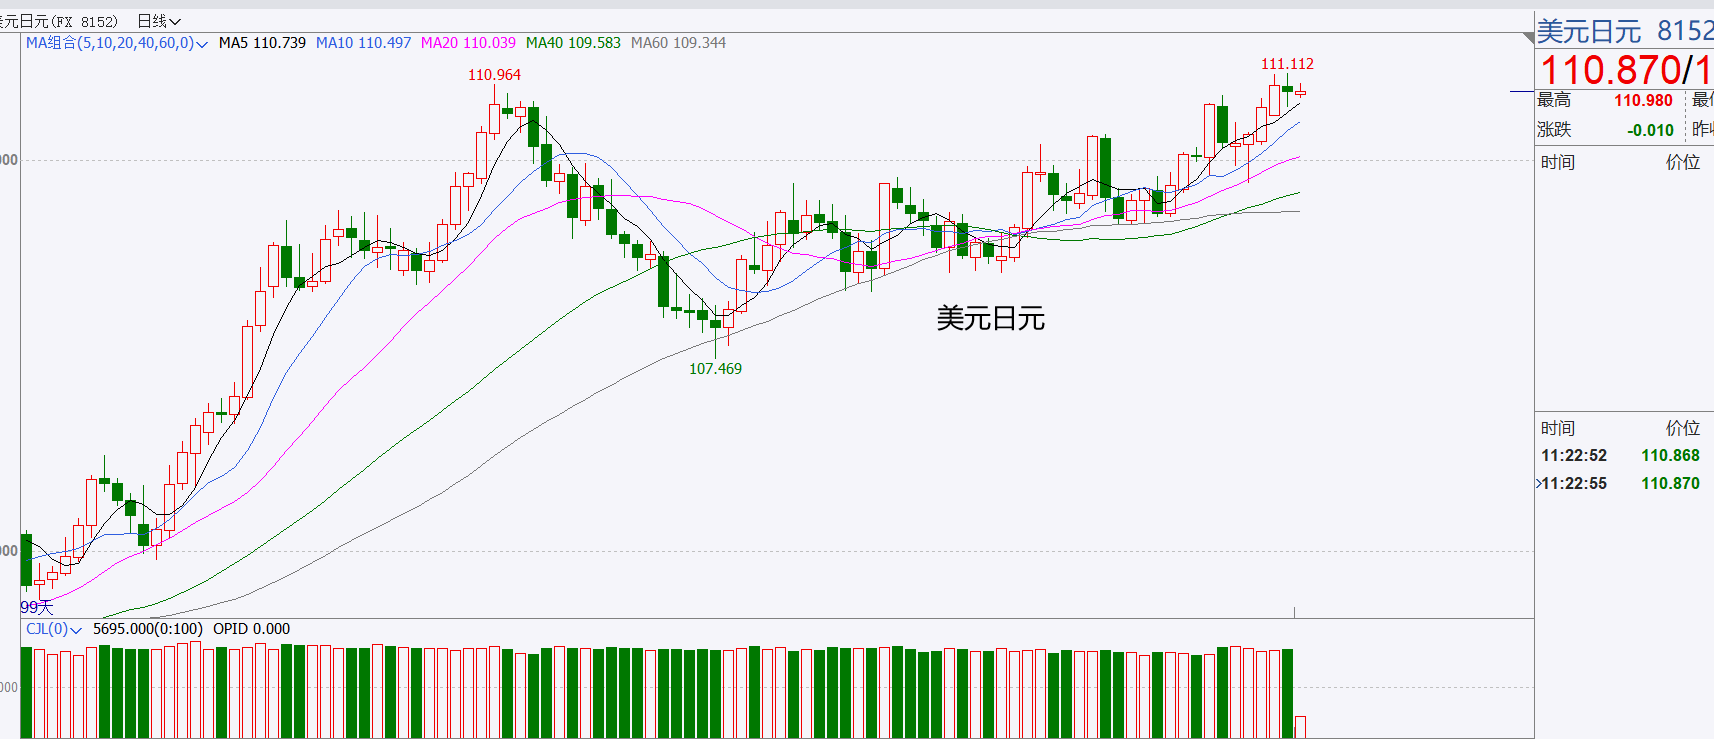This screenshot has width=1714, height=739.
Task: Click the 价位 header in upper tick table
Action: click(x=1683, y=162)
